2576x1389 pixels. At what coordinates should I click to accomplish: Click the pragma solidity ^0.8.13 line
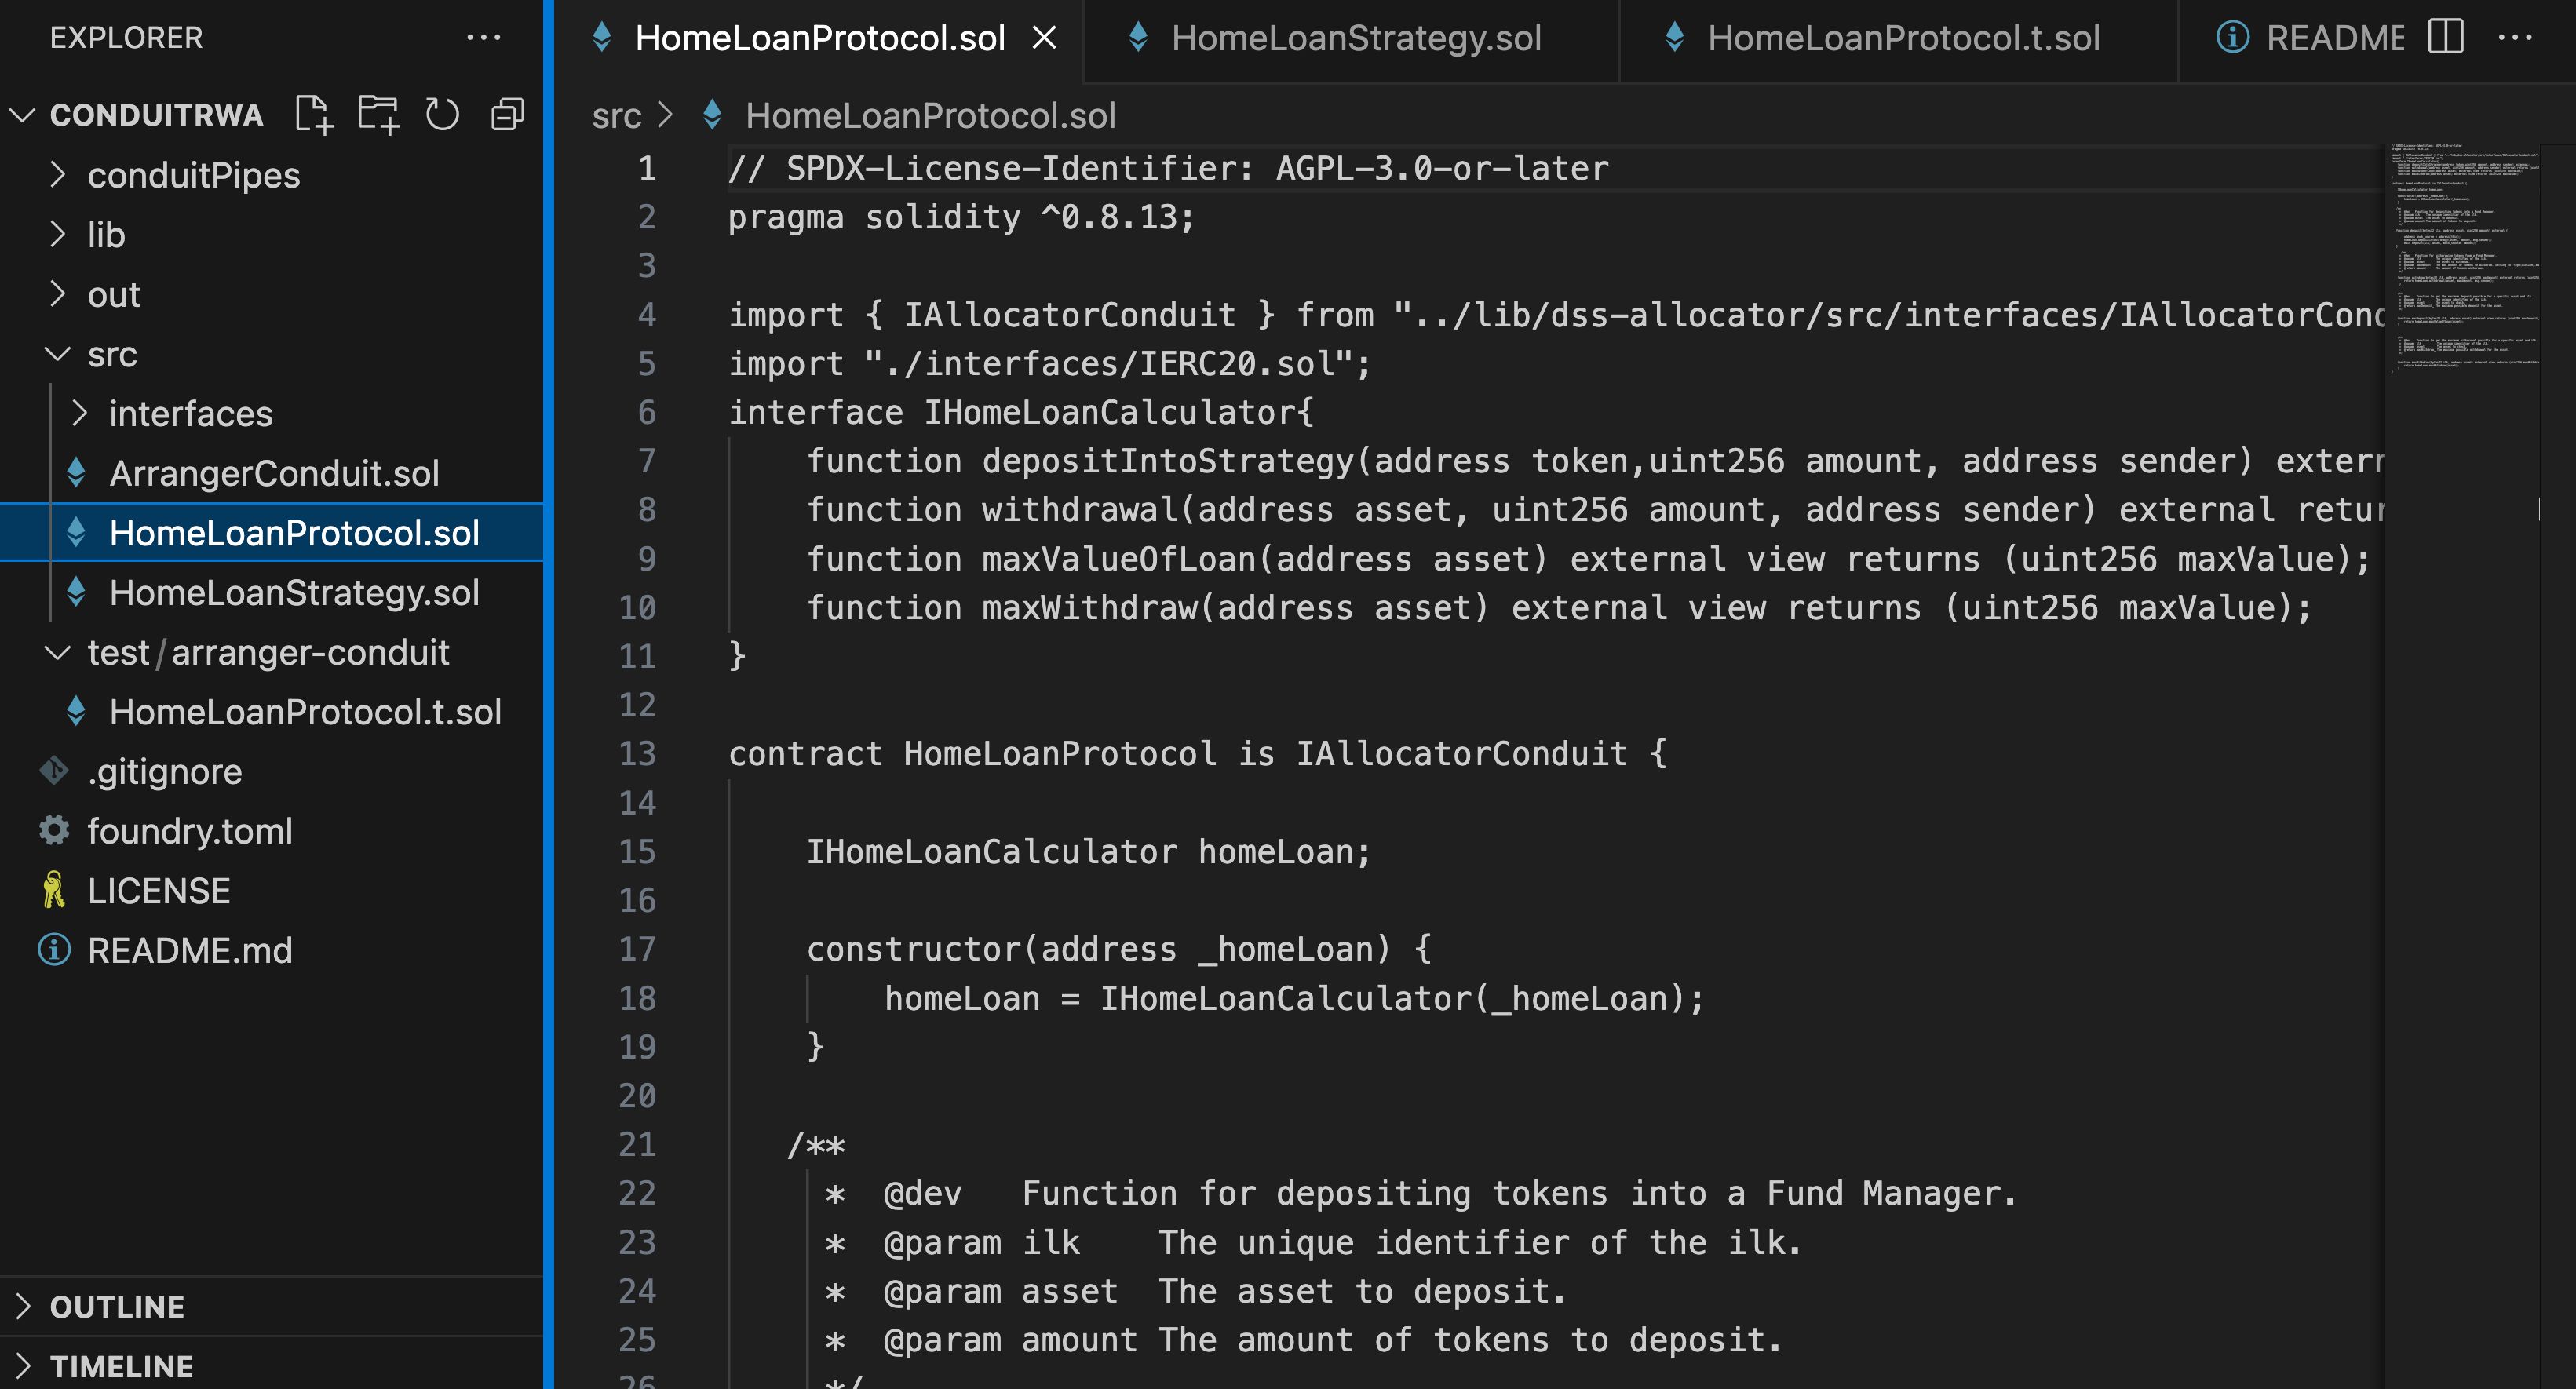(961, 217)
